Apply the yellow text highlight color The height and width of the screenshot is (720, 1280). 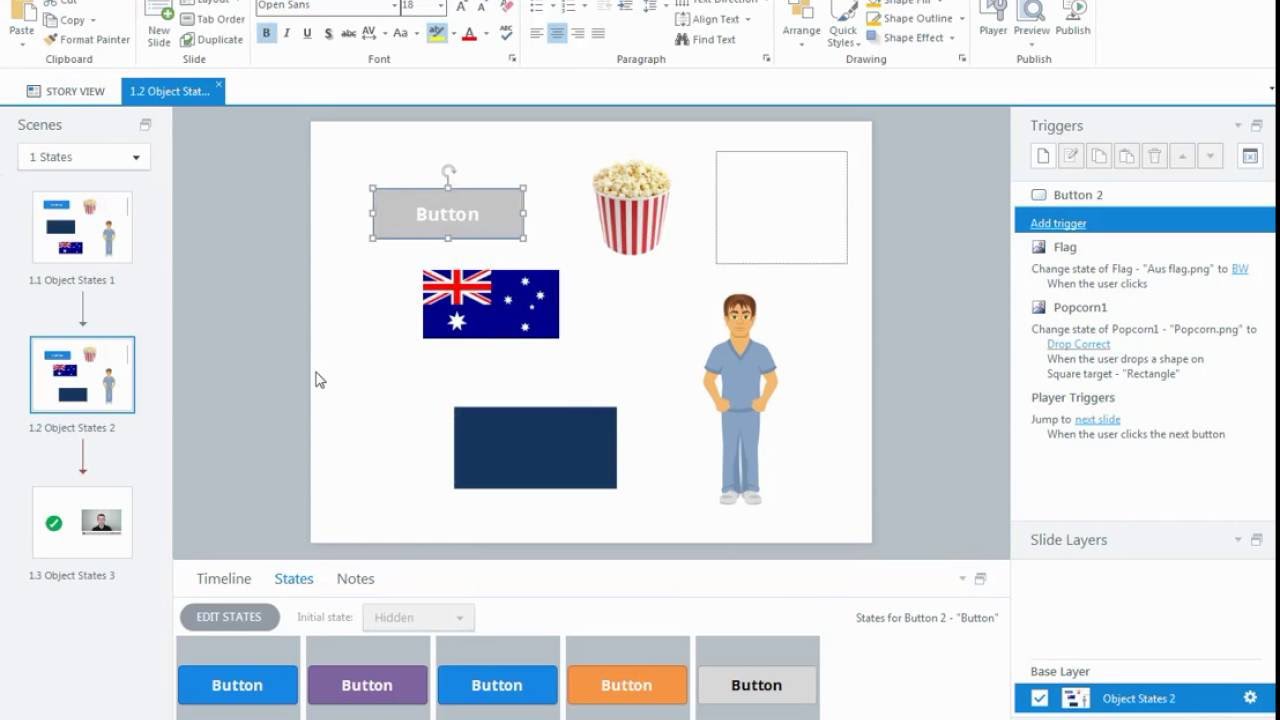point(436,33)
